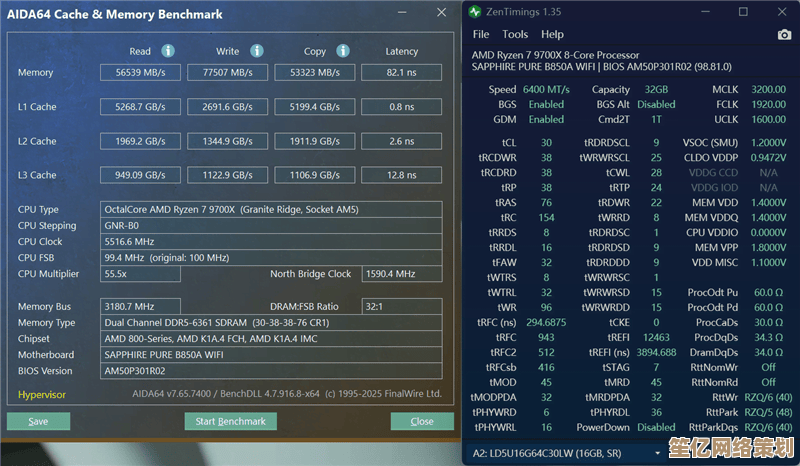Select the Memory Read result field

(140, 73)
